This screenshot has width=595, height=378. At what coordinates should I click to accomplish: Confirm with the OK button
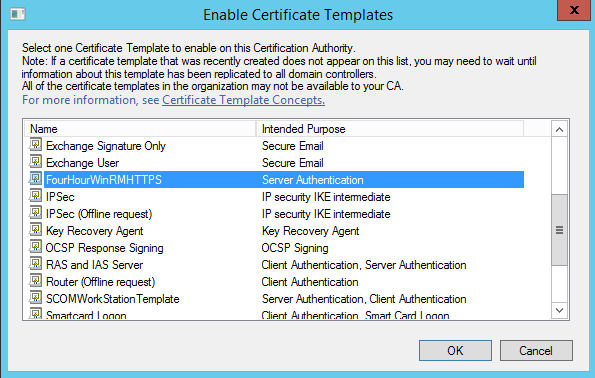tap(455, 350)
